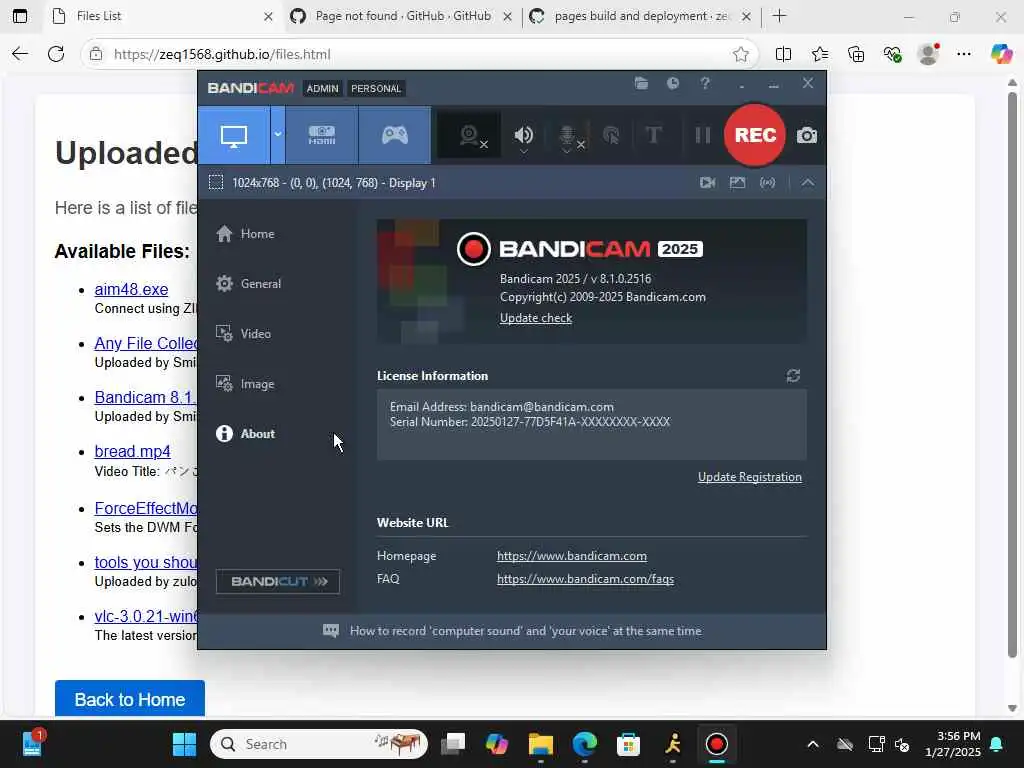Select game recording mode gamepad icon
This screenshot has height=768, width=1024.
[x=394, y=135]
